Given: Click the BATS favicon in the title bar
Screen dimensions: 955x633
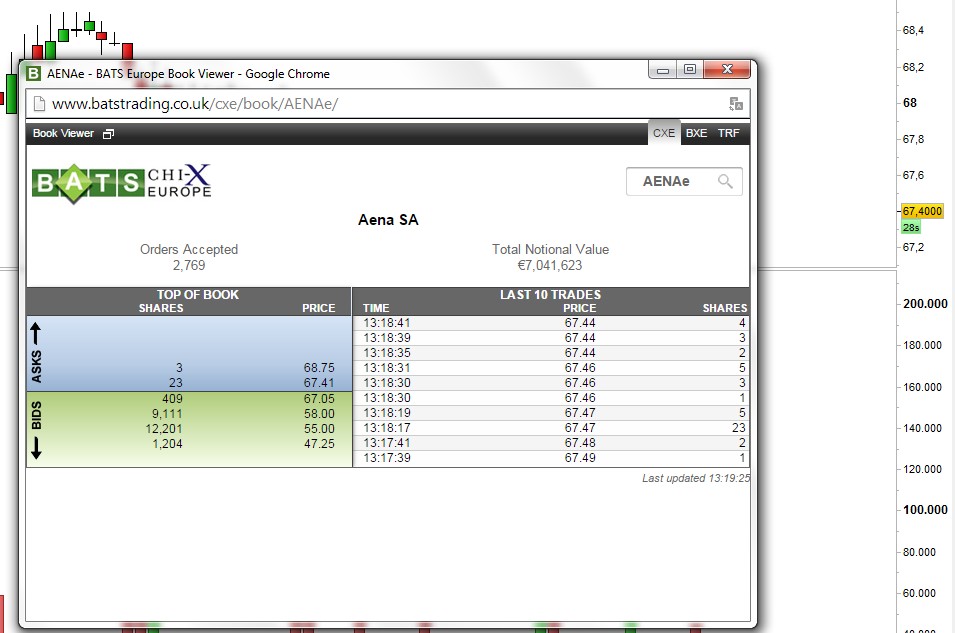Looking at the screenshot, I should tap(33, 74).
